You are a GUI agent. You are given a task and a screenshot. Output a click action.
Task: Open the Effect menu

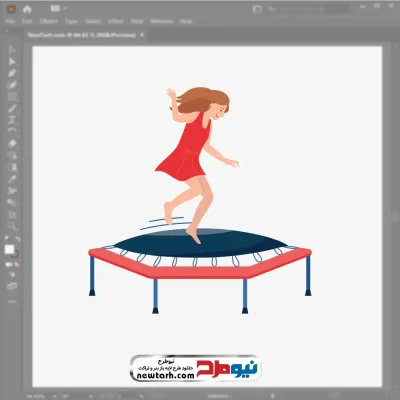point(116,21)
